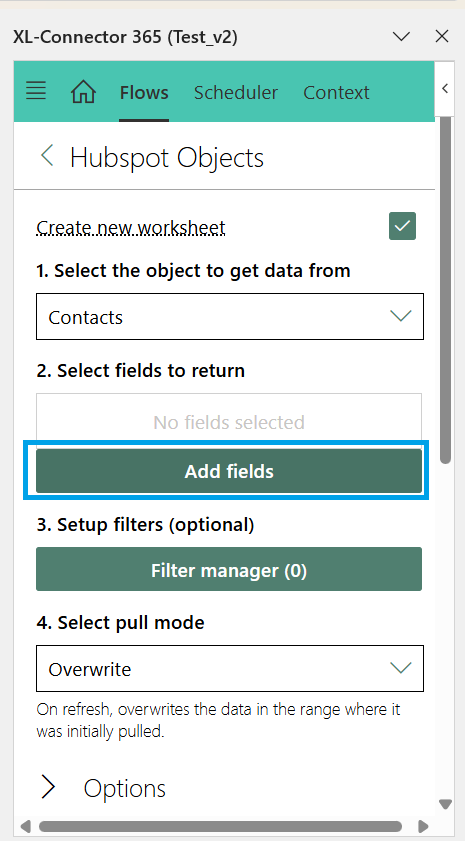Click the horizontal scrollbar right arrow
The height and width of the screenshot is (841, 465).
point(423,826)
